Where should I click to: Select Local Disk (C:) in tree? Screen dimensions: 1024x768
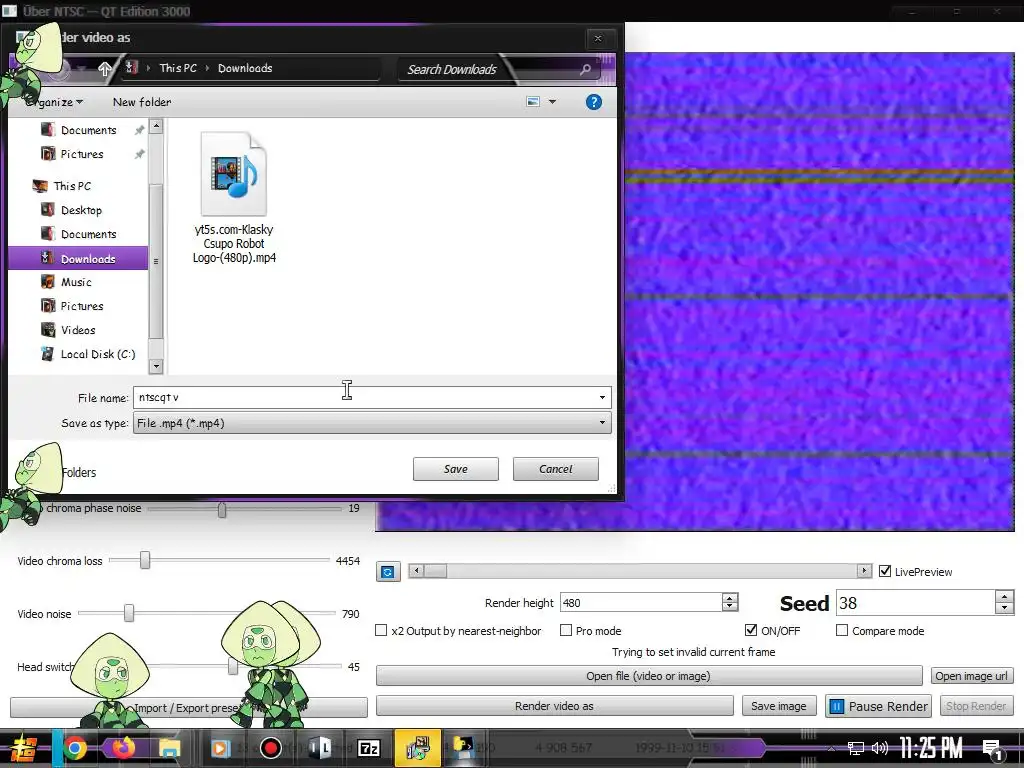(97, 355)
